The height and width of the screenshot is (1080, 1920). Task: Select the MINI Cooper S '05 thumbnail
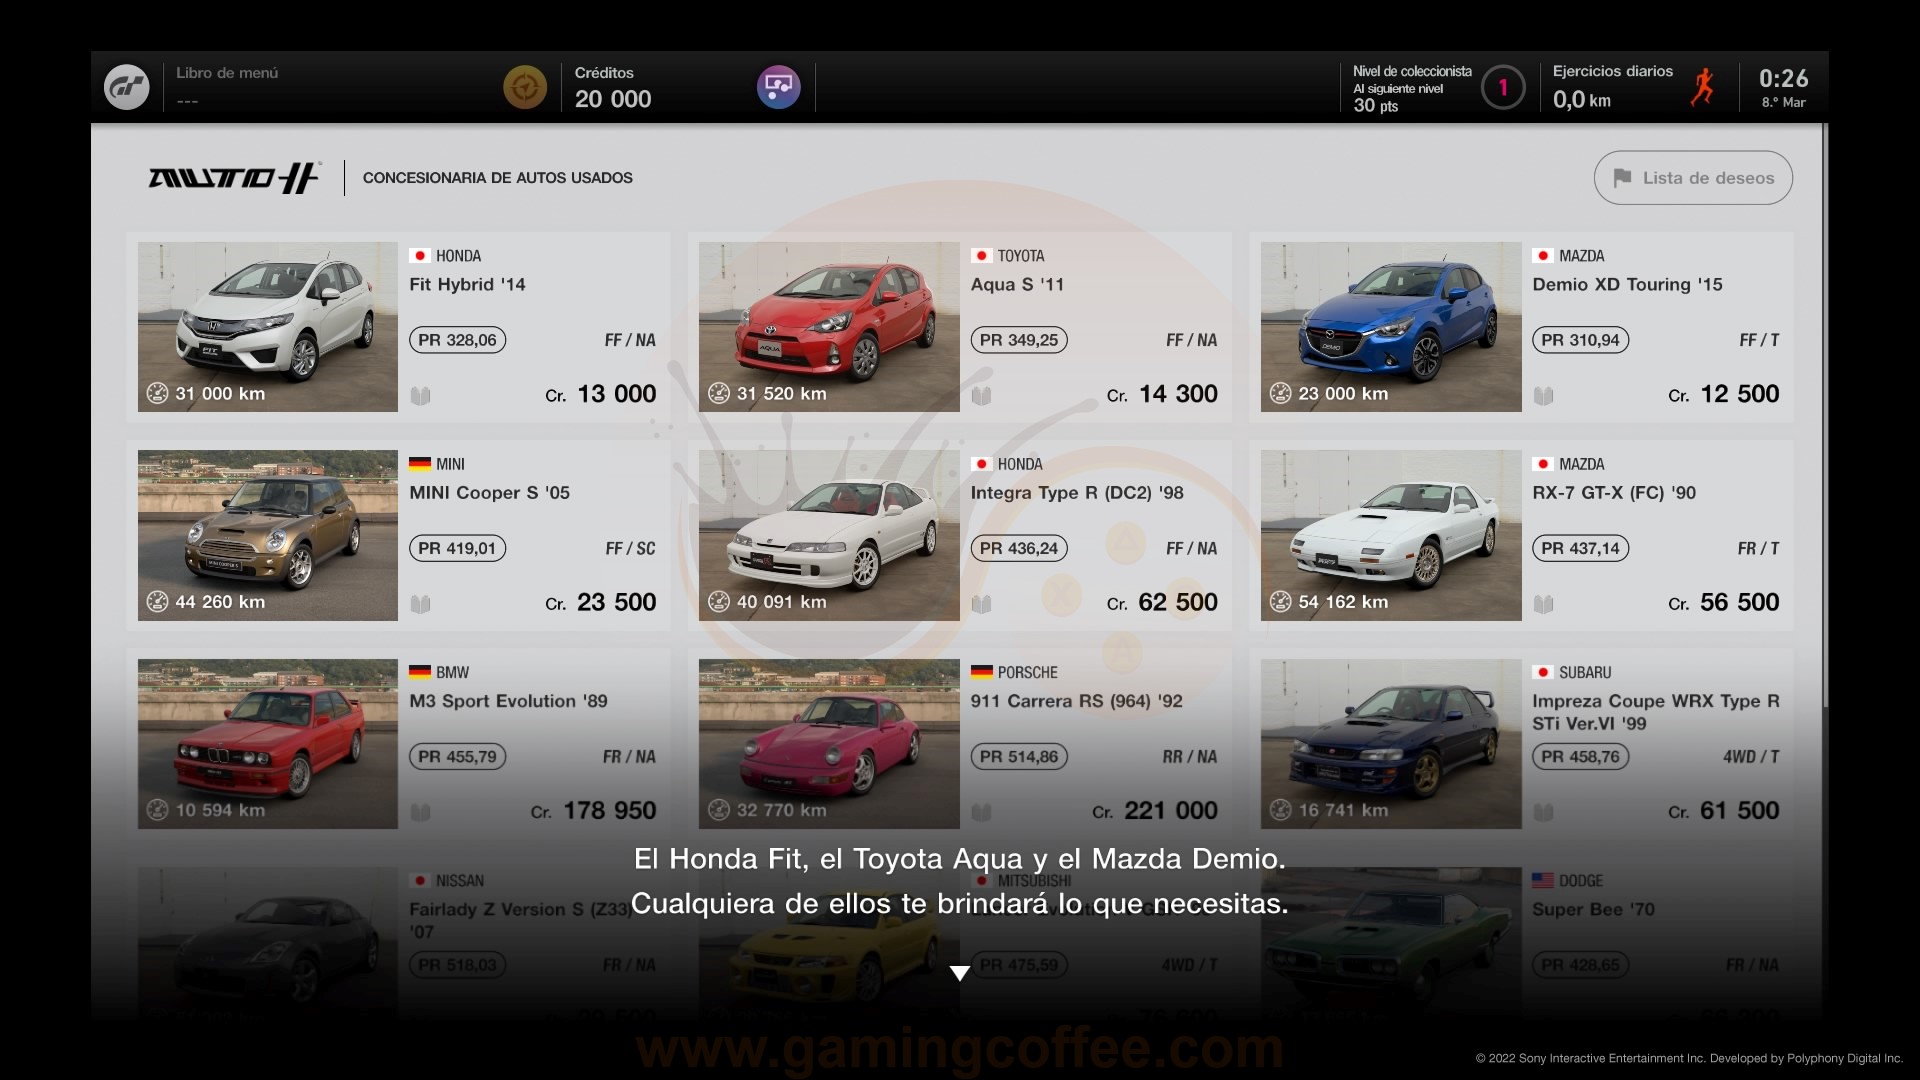tap(268, 535)
